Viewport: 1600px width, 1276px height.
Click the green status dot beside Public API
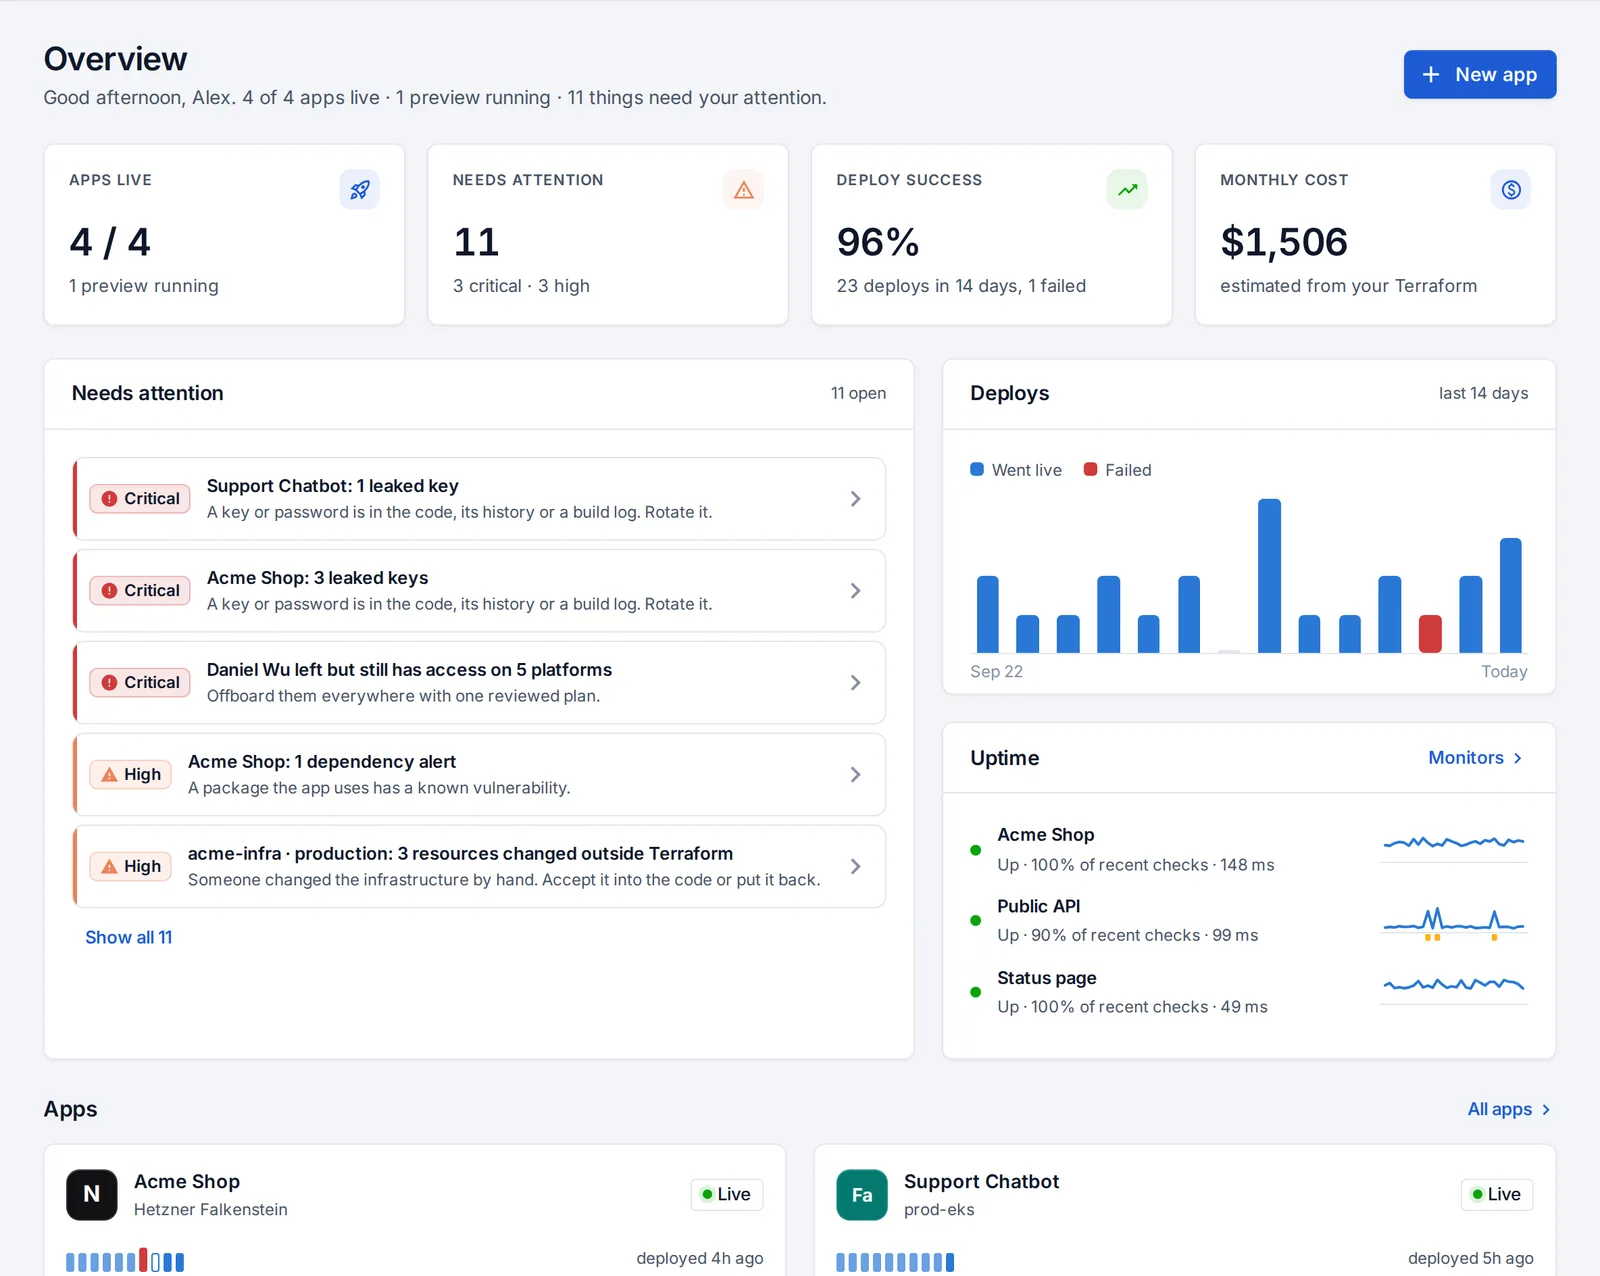pyautogui.click(x=975, y=921)
